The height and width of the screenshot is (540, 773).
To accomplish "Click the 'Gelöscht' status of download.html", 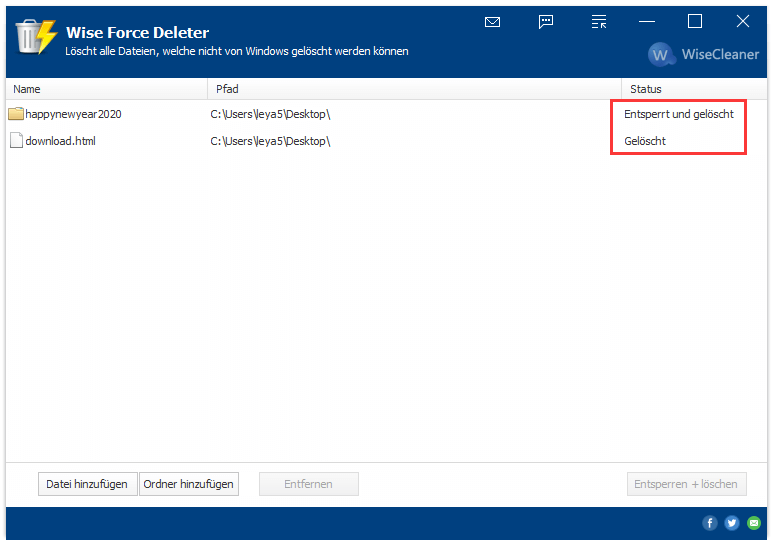I will (645, 141).
